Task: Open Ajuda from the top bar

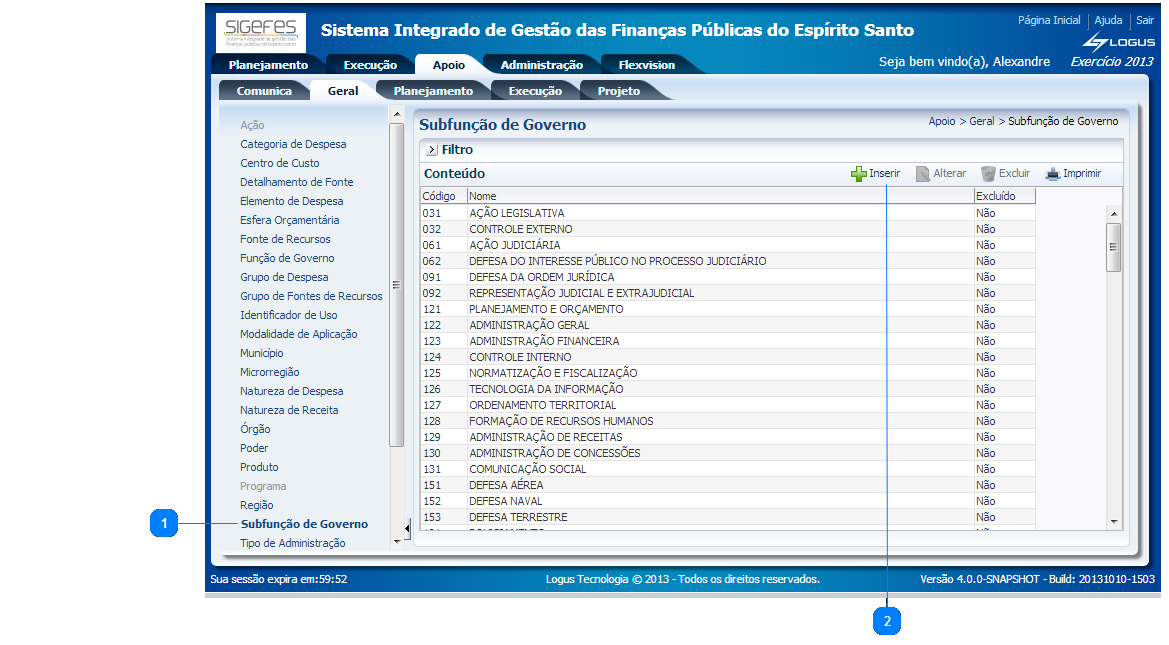Action: [x=1110, y=20]
